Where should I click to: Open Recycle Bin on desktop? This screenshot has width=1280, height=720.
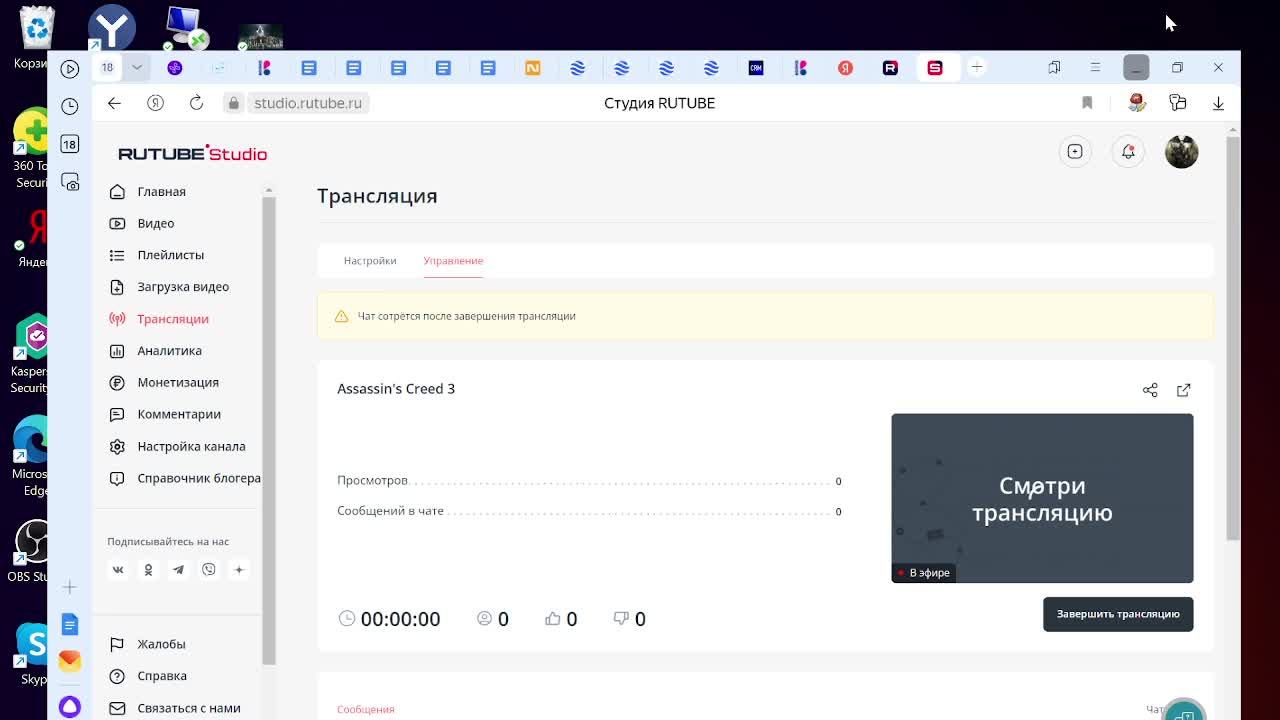[x=36, y=38]
